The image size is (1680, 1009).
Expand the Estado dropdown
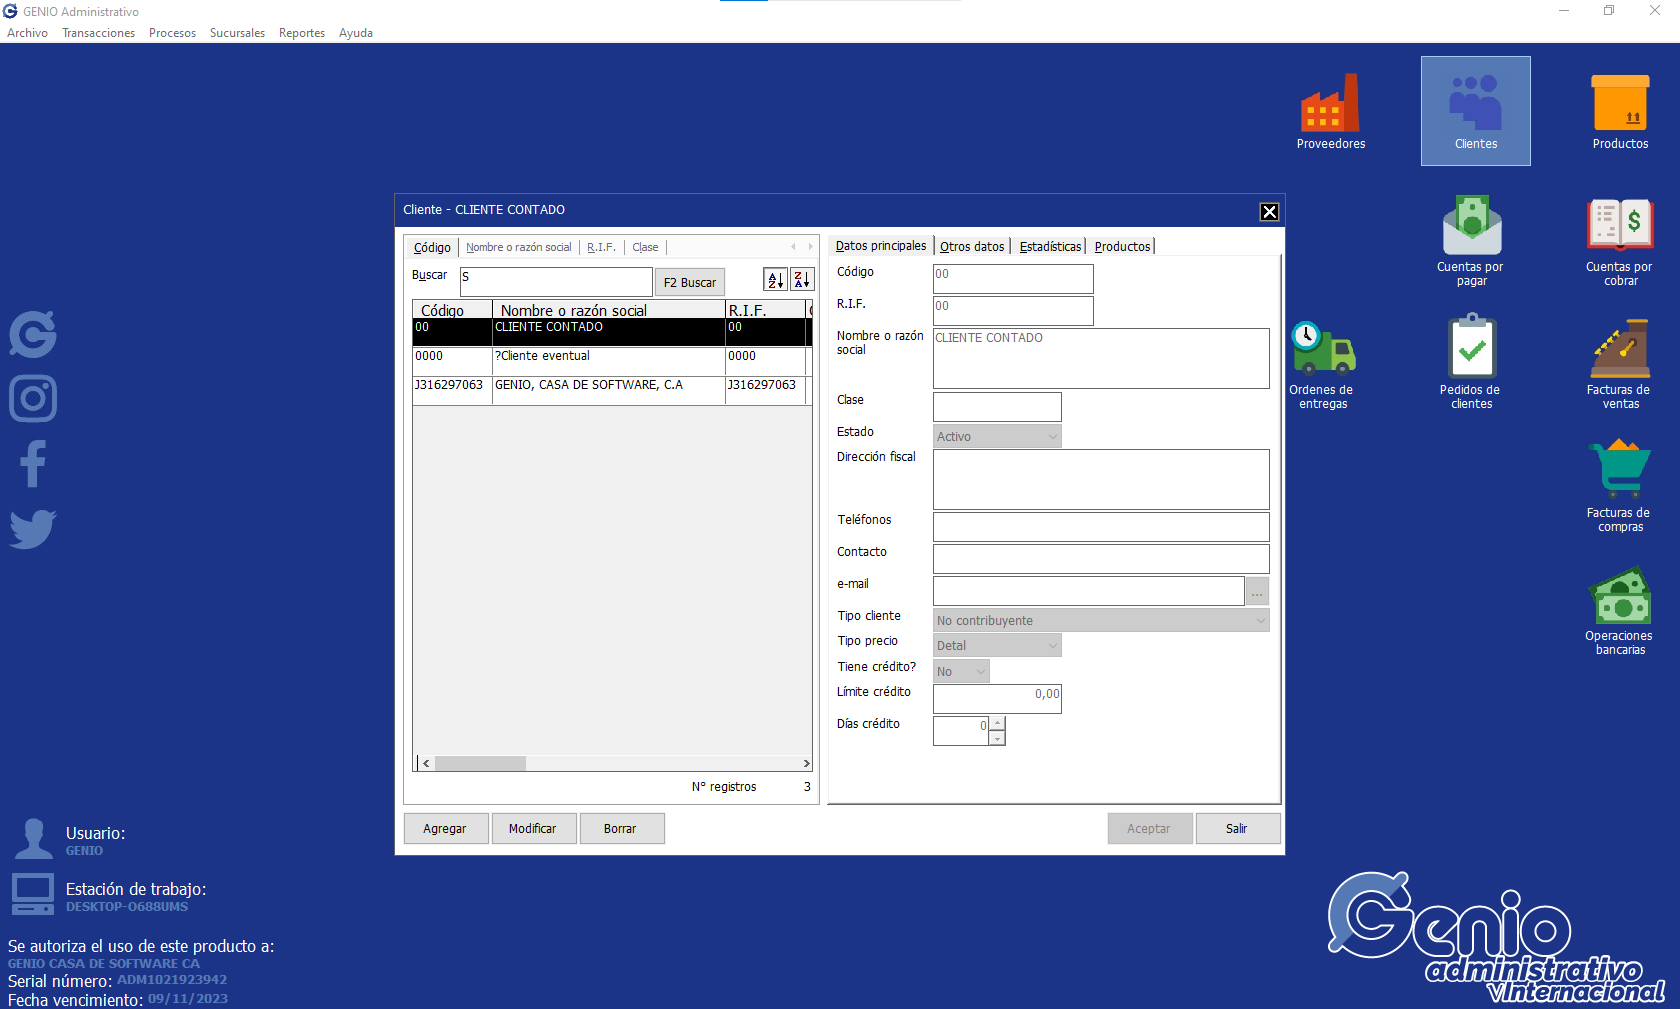(1052, 437)
